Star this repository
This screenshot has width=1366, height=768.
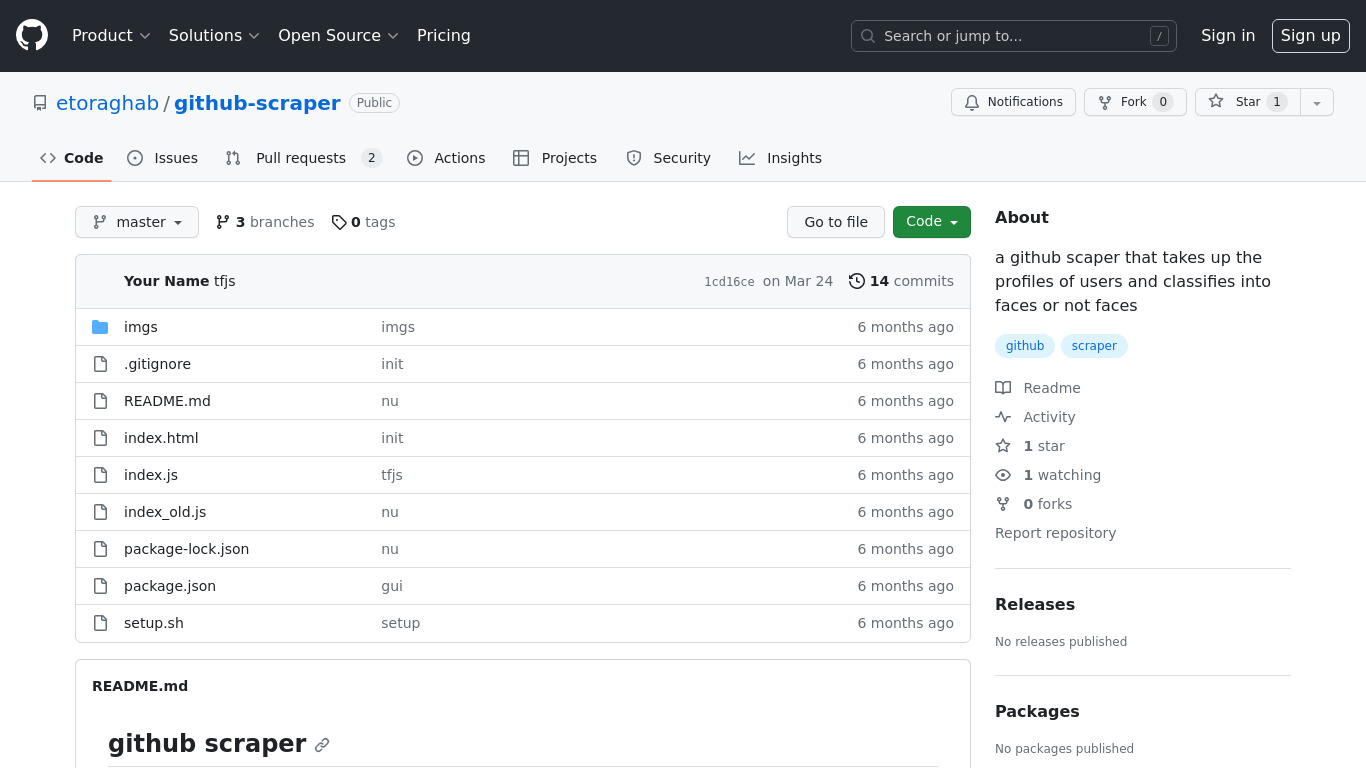tap(1247, 102)
